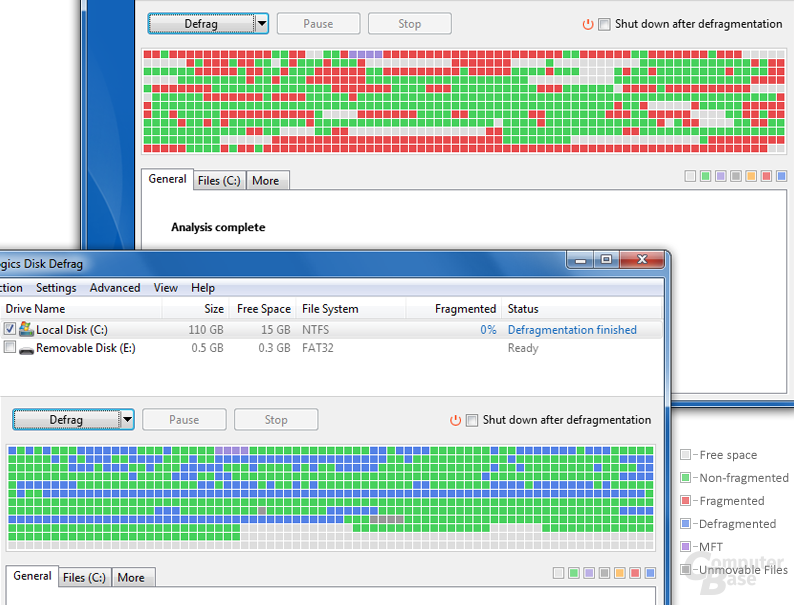Sort by the Size column header

[x=195, y=309]
